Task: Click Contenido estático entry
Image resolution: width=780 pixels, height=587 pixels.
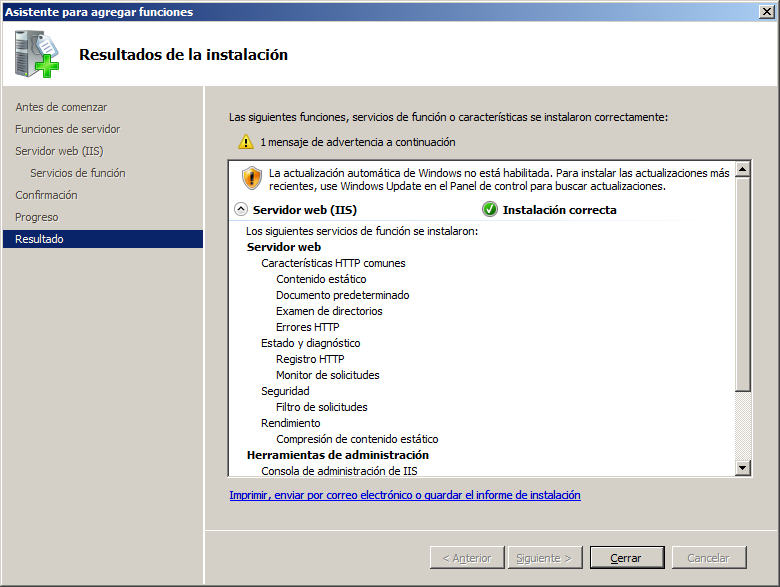Action: pos(321,279)
